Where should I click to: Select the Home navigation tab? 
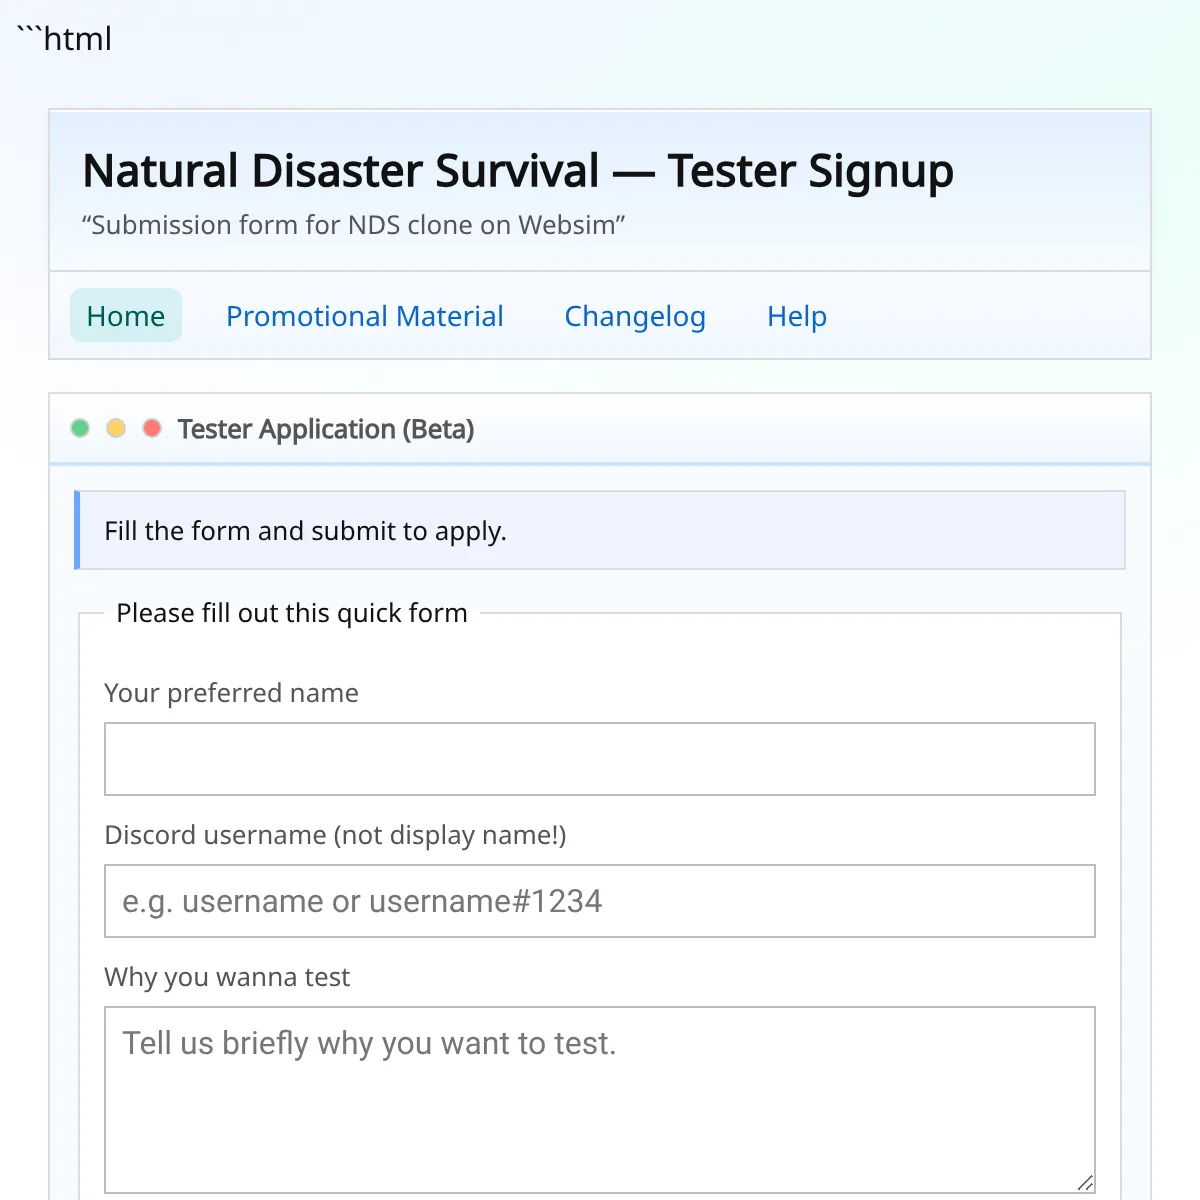tap(126, 316)
